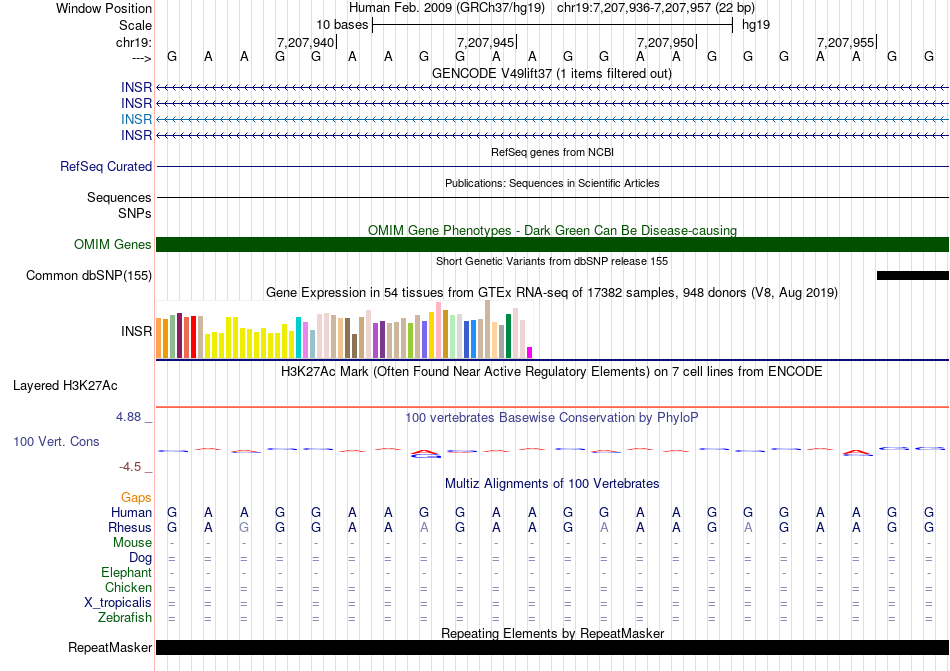Select the light-blue highlighted INSR transcript label
This screenshot has width=950, height=671.
(136, 119)
